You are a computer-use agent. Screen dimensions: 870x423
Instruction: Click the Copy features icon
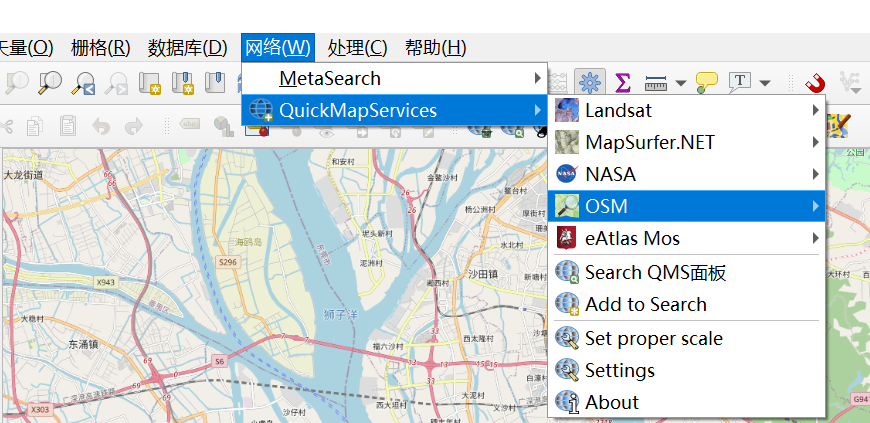(x=34, y=126)
